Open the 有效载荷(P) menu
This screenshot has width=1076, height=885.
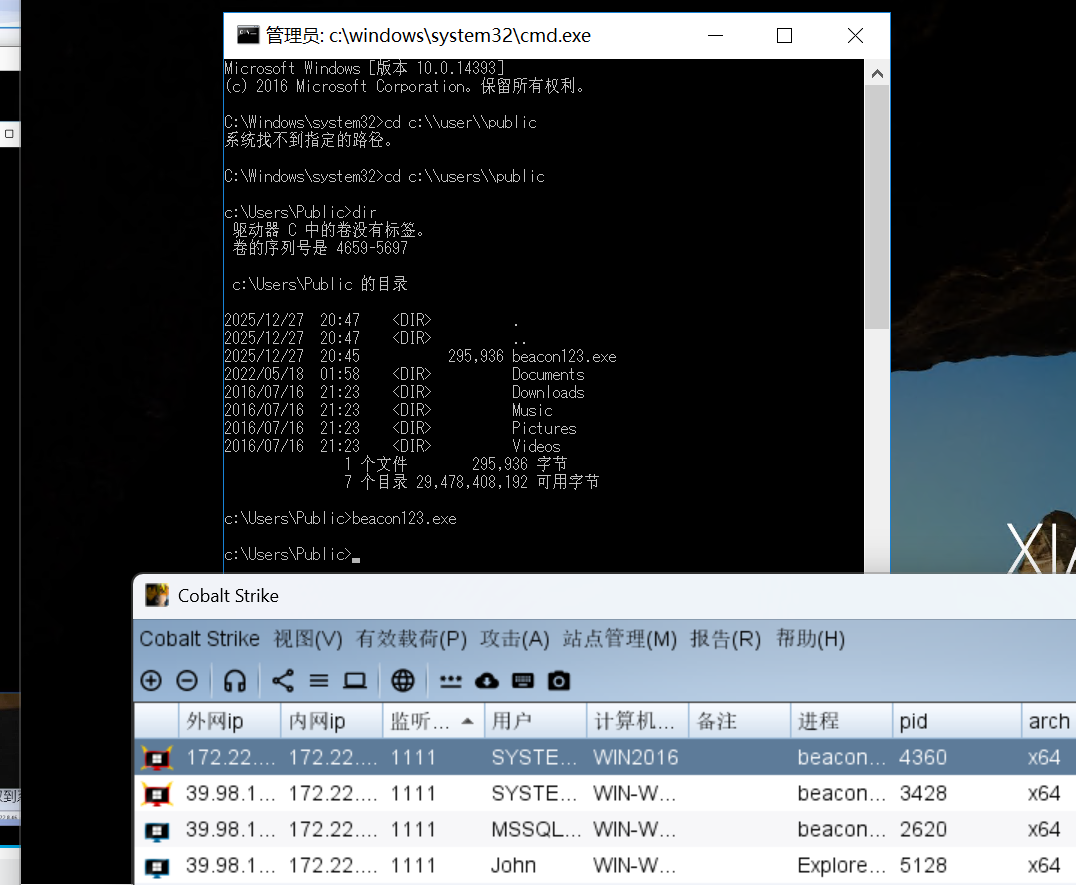pyautogui.click(x=411, y=639)
